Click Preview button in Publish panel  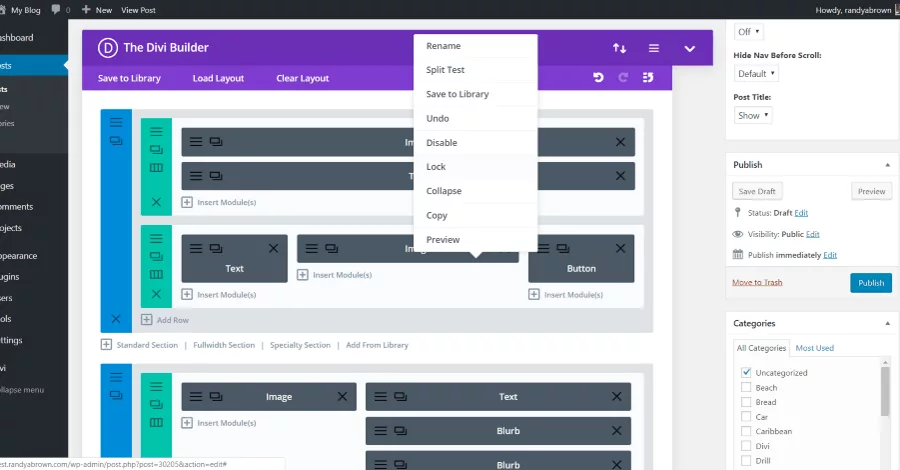coord(871,191)
